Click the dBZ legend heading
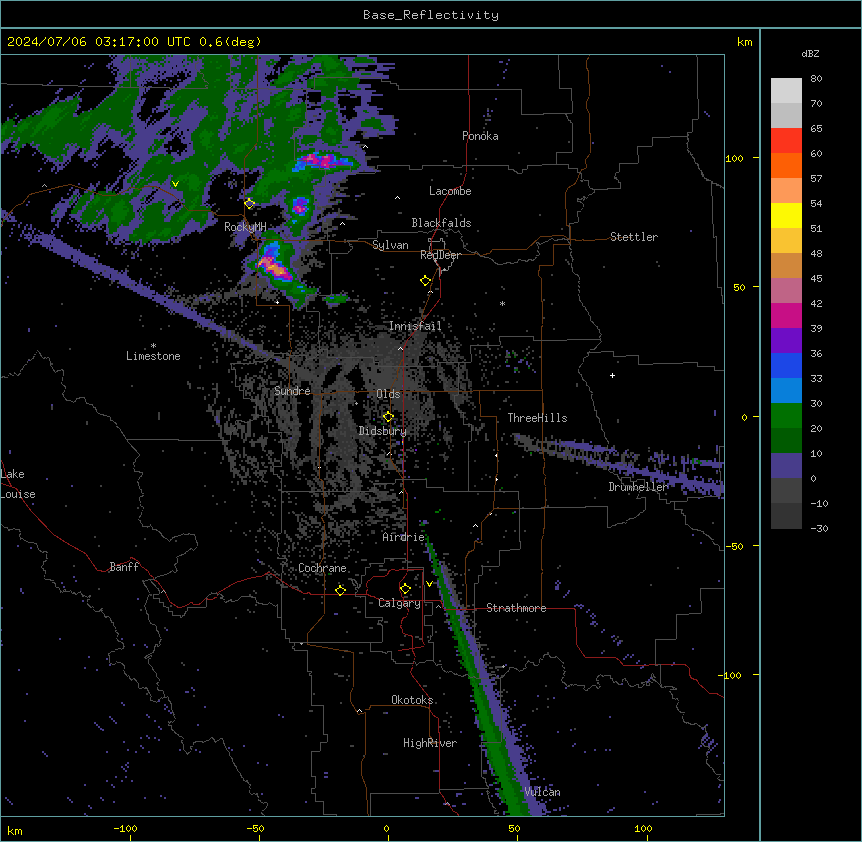 pos(810,53)
